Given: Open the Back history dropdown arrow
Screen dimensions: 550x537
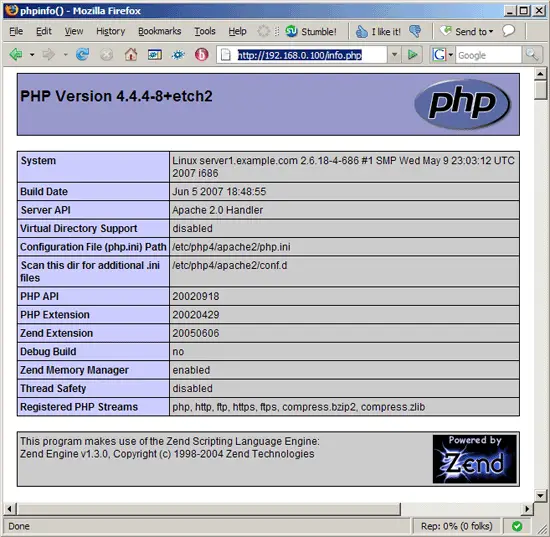Looking at the screenshot, I should point(32,55).
